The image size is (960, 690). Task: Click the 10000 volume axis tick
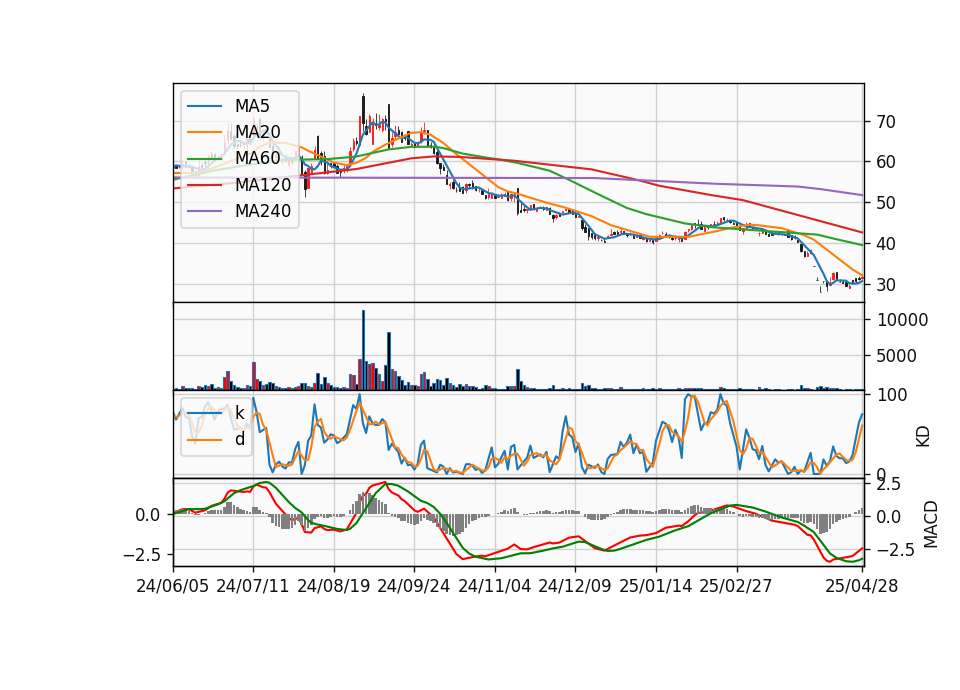coord(902,320)
